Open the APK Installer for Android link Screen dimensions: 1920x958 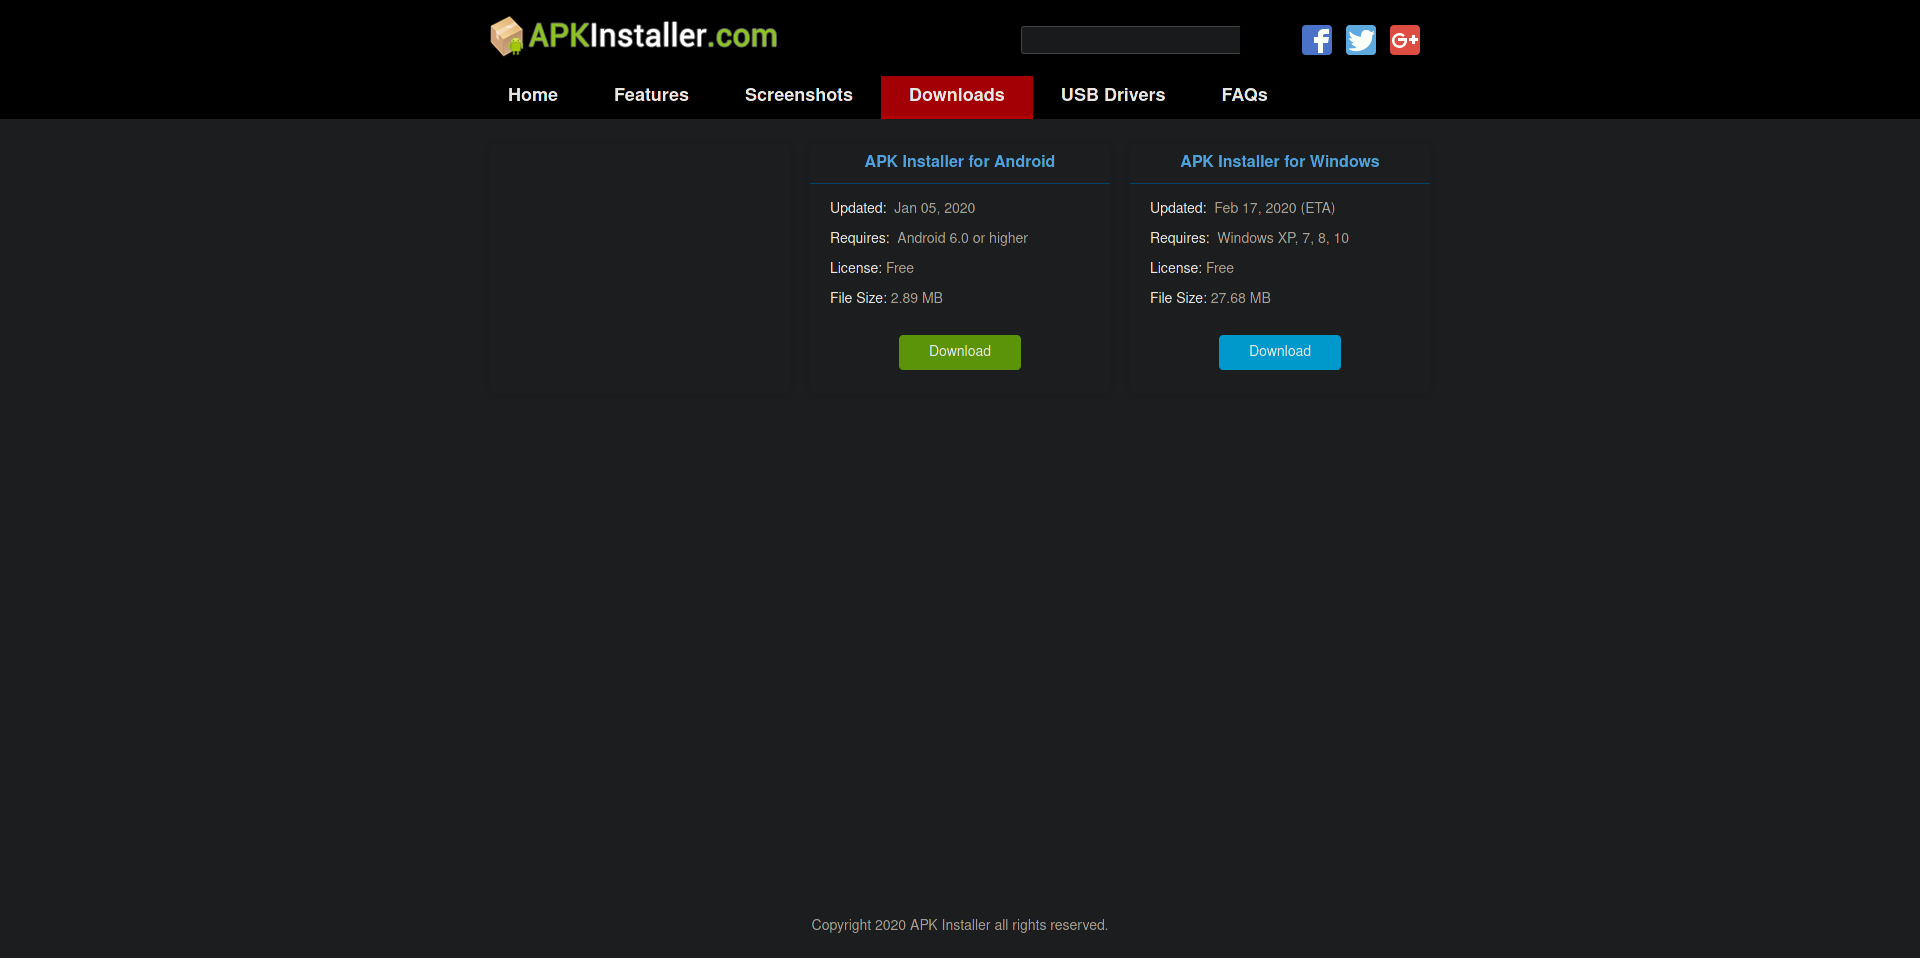[x=960, y=162]
